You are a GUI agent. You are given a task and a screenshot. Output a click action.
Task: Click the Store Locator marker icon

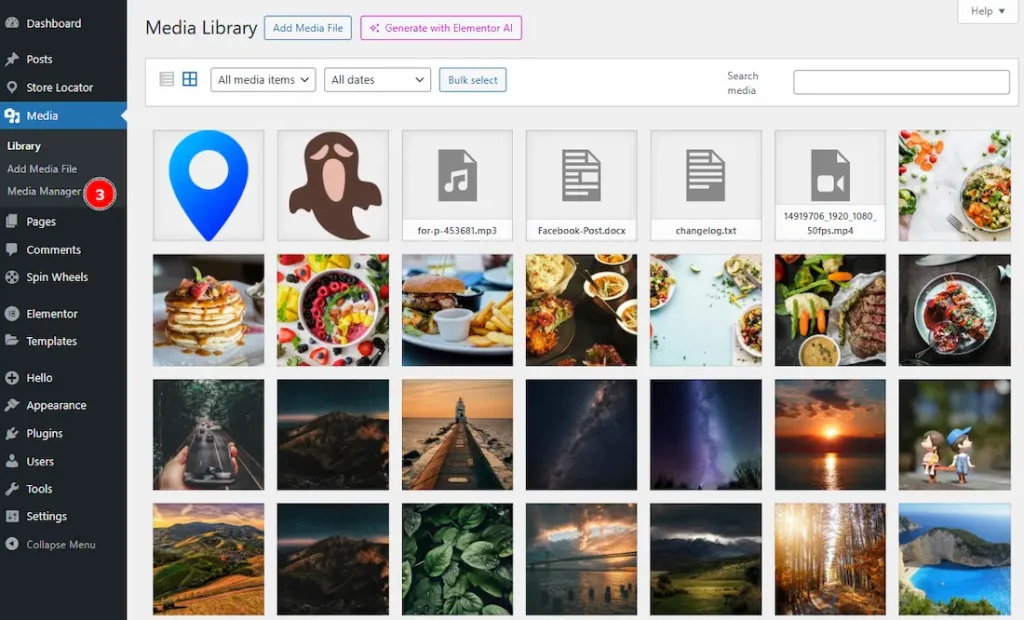click(x=12, y=87)
